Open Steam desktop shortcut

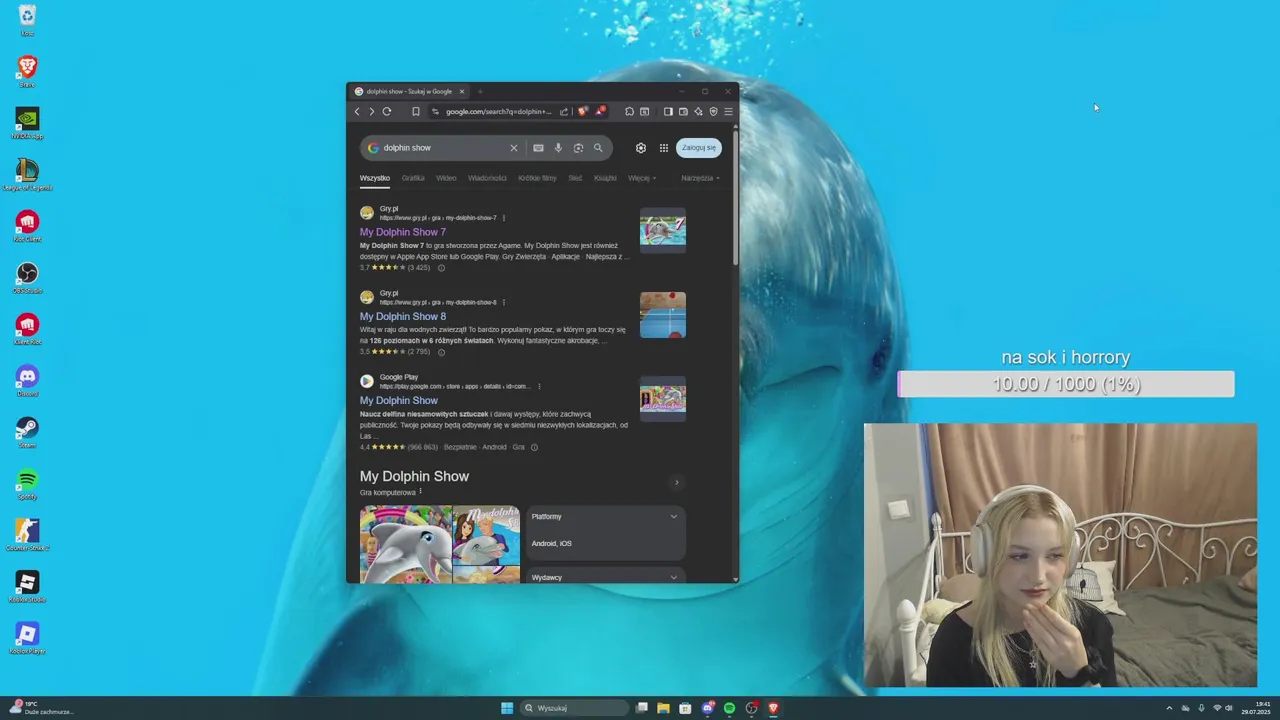coord(27,432)
